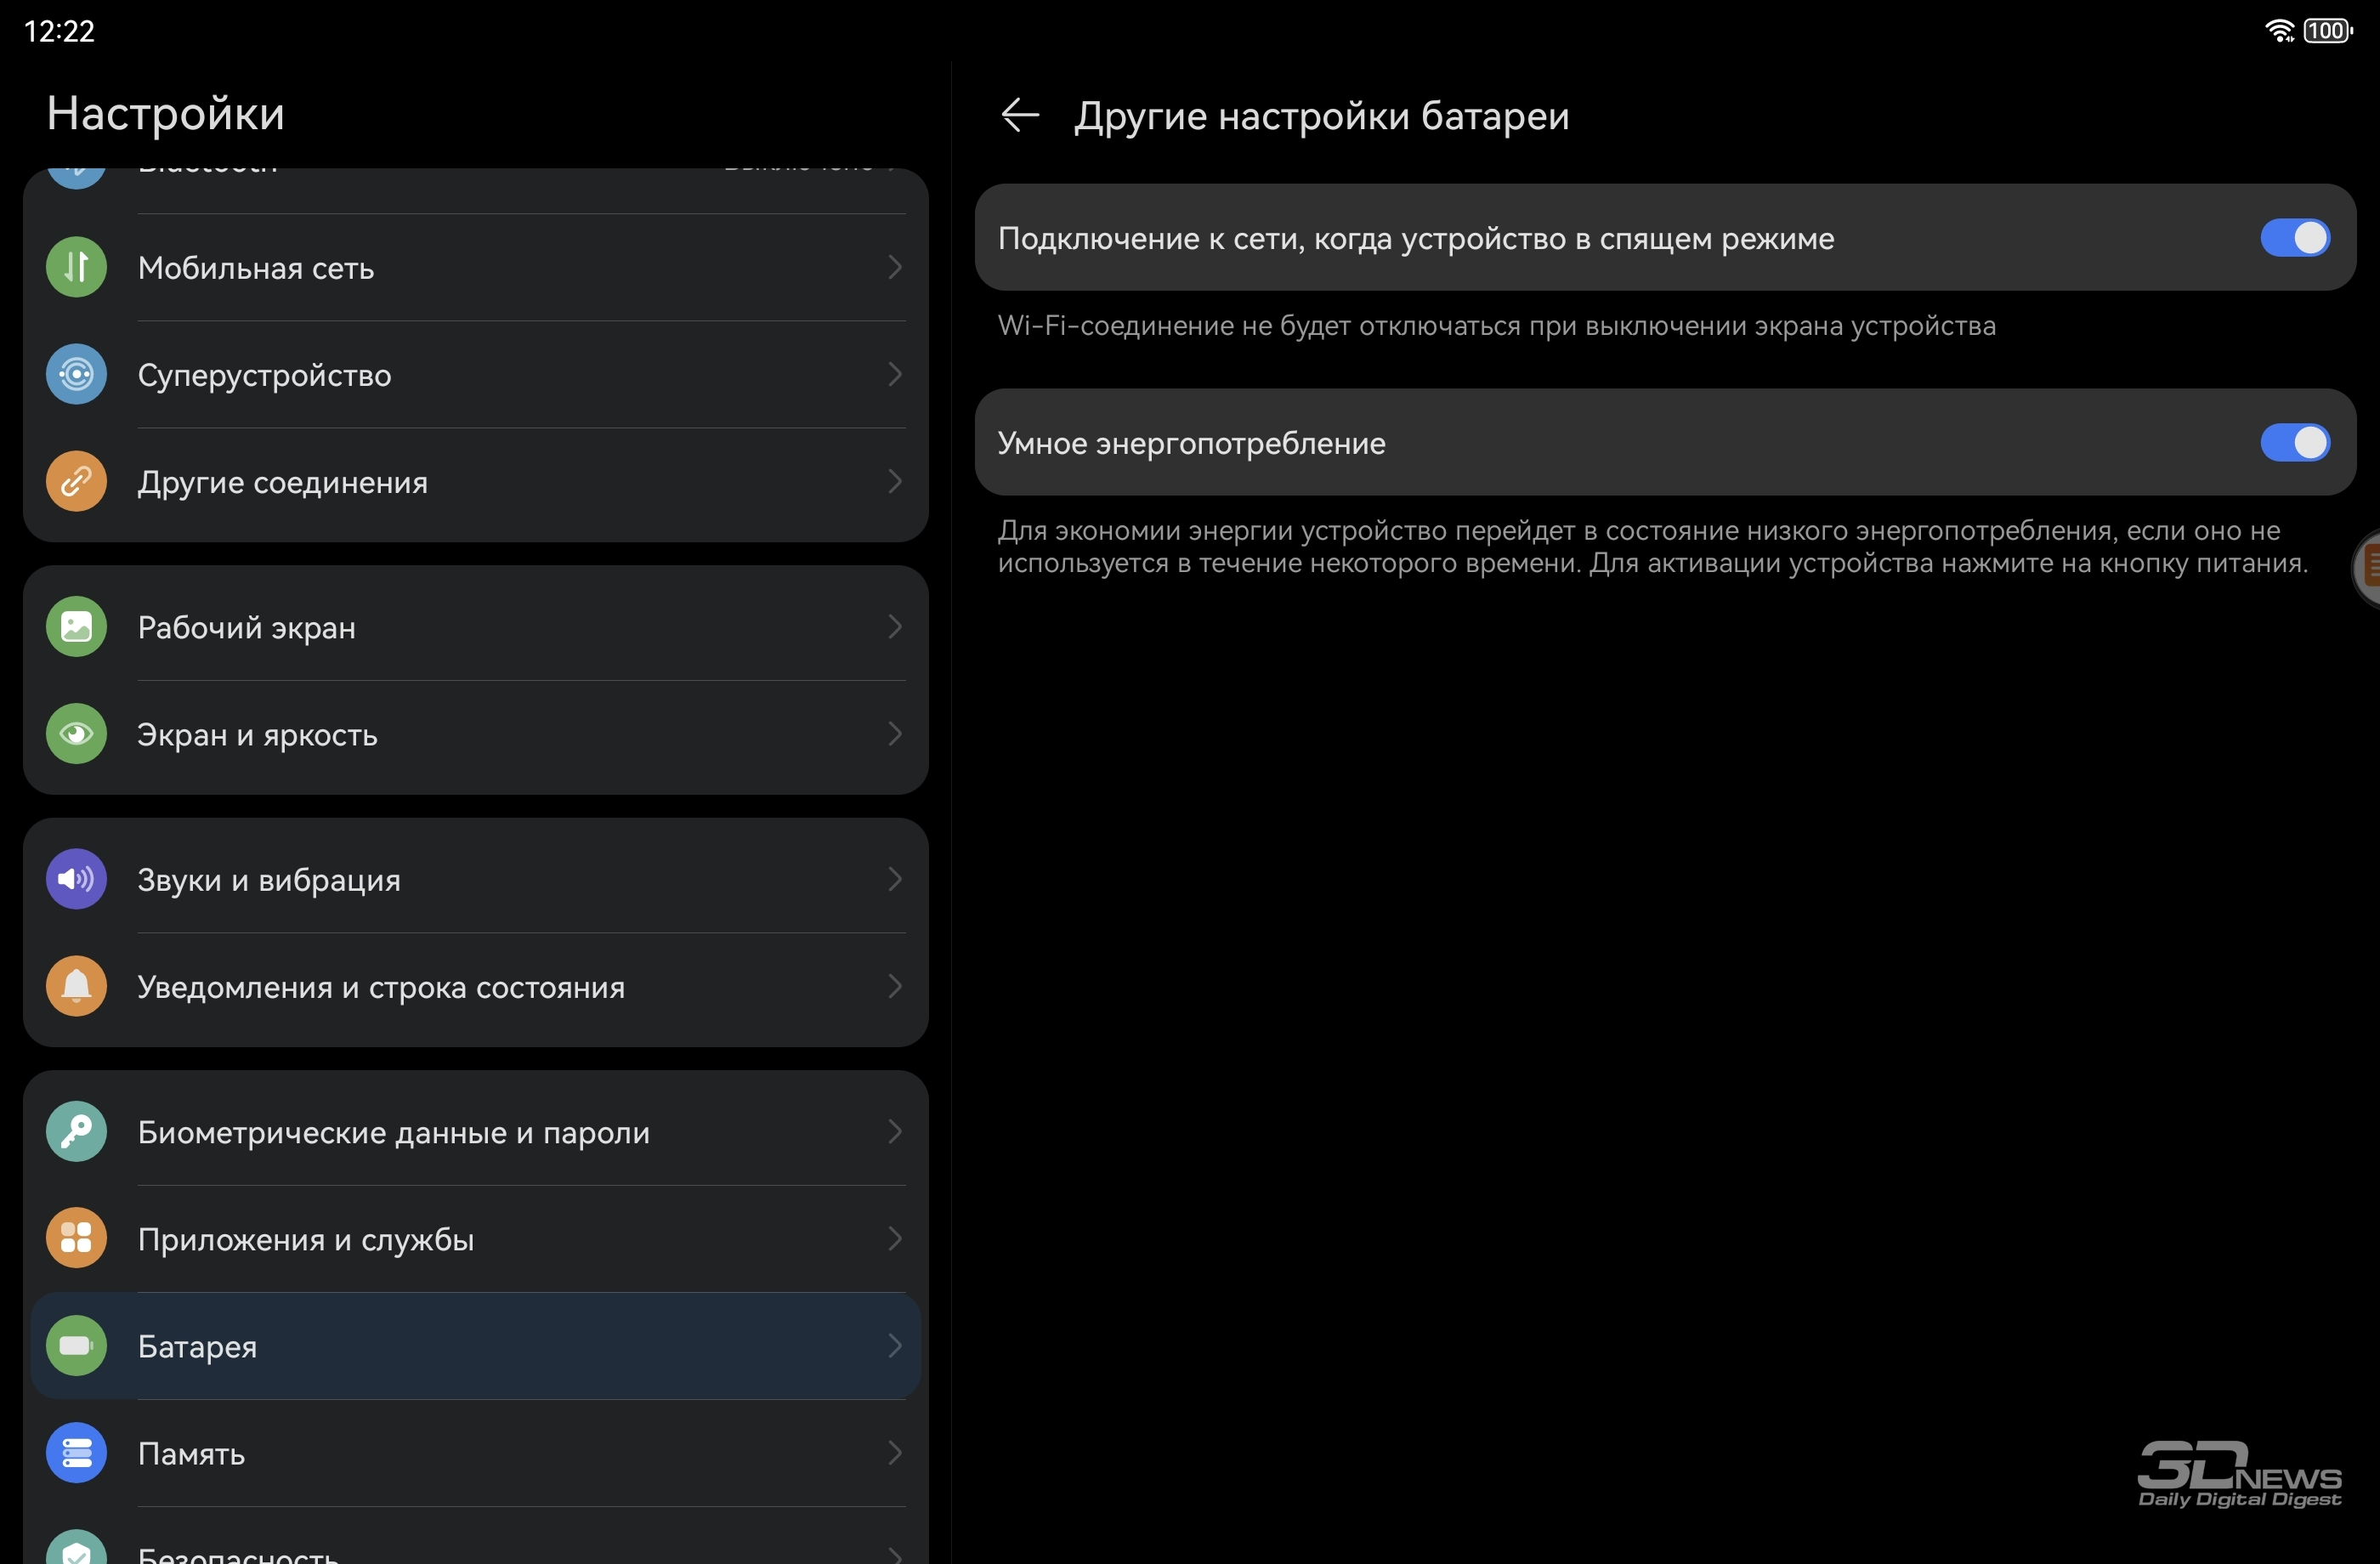Open Звуки и вибрация settings

476,879
